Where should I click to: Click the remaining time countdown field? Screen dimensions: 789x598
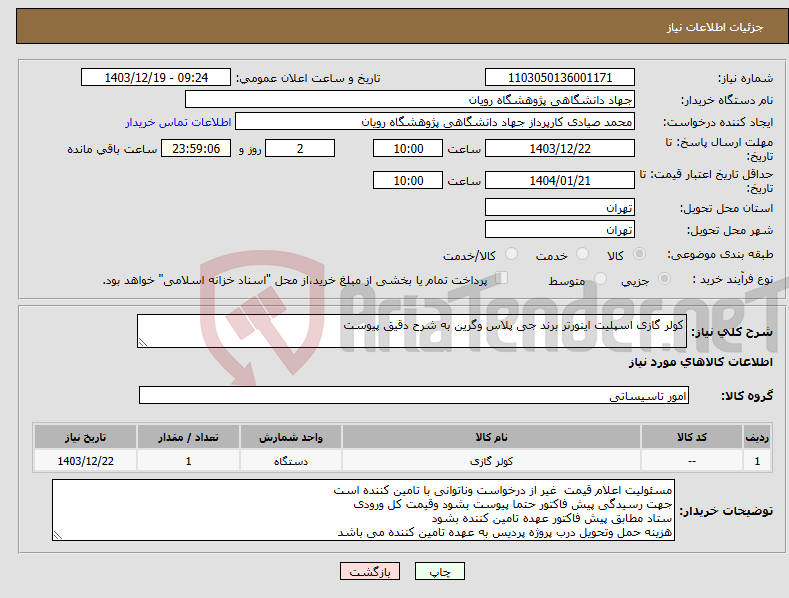pos(196,148)
